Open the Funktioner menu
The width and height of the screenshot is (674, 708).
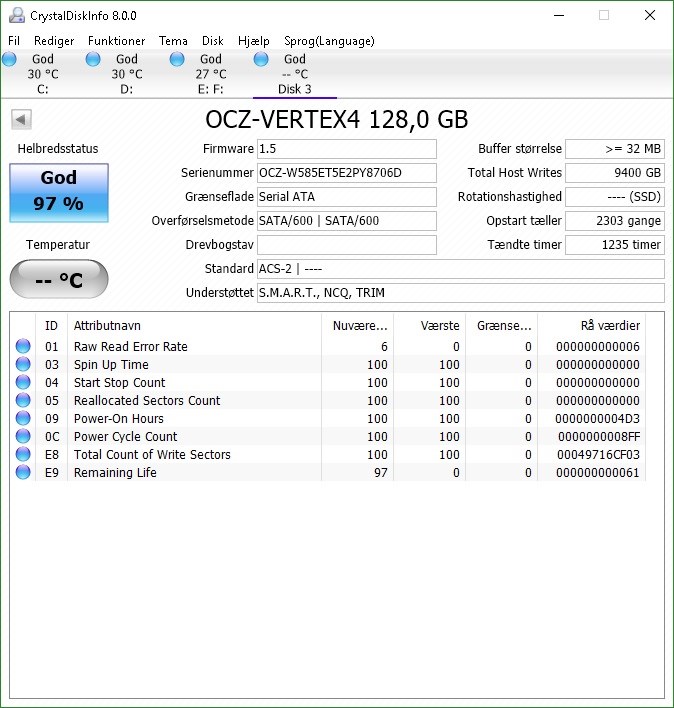[116, 41]
